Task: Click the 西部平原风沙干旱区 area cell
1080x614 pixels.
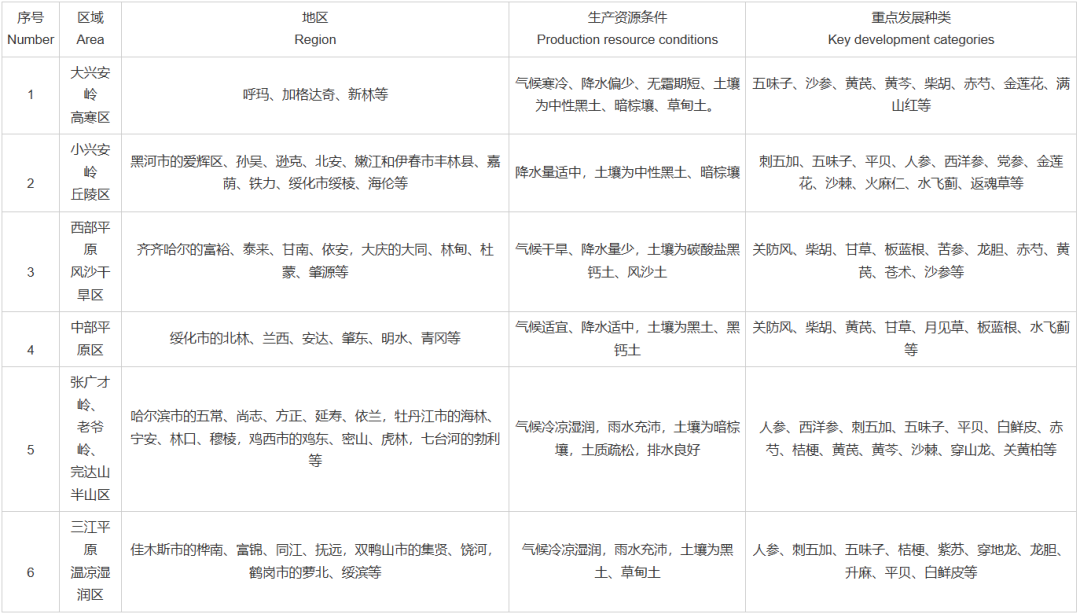Action: (x=90, y=261)
